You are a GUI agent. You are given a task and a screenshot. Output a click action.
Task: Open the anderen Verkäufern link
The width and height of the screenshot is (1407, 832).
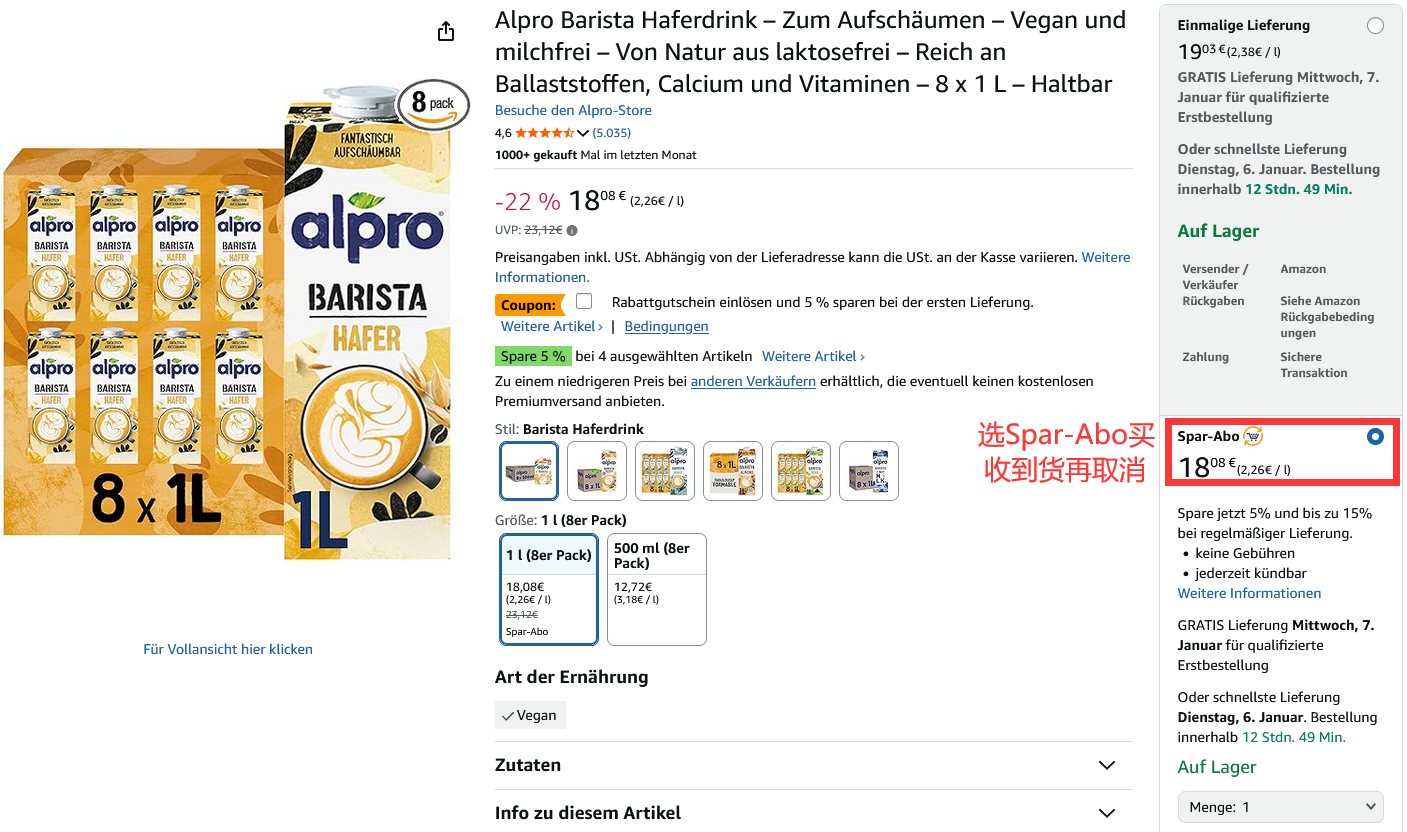point(753,381)
